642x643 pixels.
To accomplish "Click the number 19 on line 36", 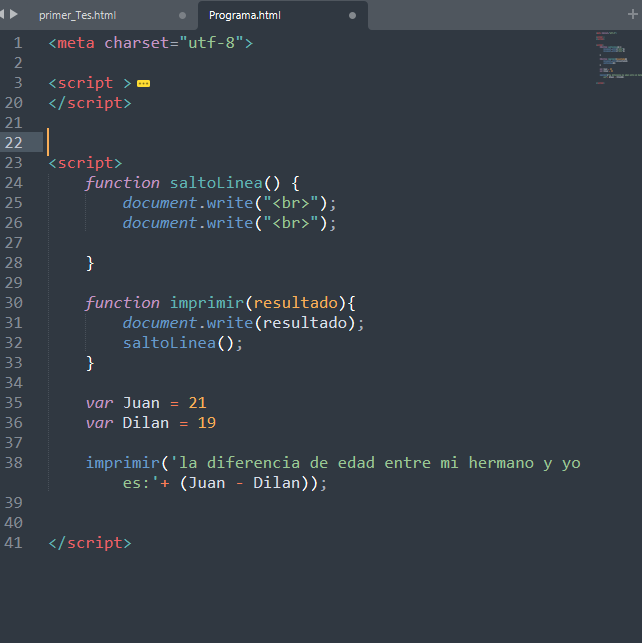I will pyautogui.click(x=207, y=423).
